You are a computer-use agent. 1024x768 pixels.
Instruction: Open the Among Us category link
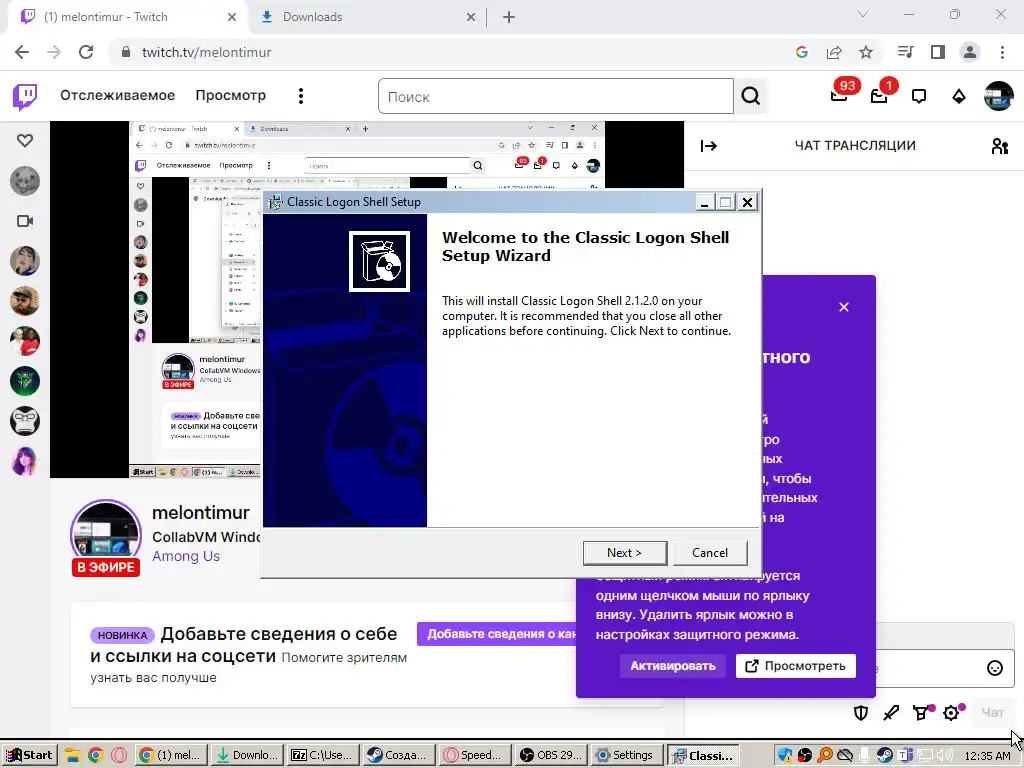[186, 556]
